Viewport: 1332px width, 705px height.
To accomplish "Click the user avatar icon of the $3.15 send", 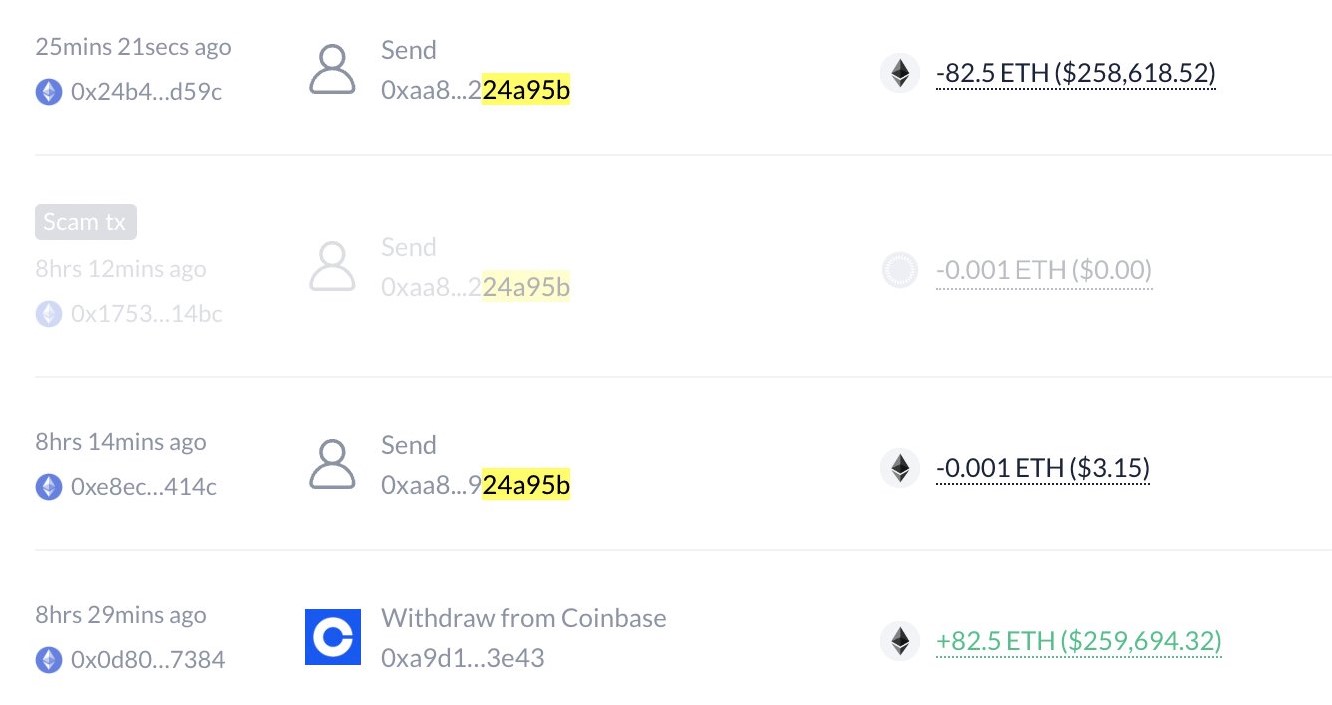I will click(333, 465).
